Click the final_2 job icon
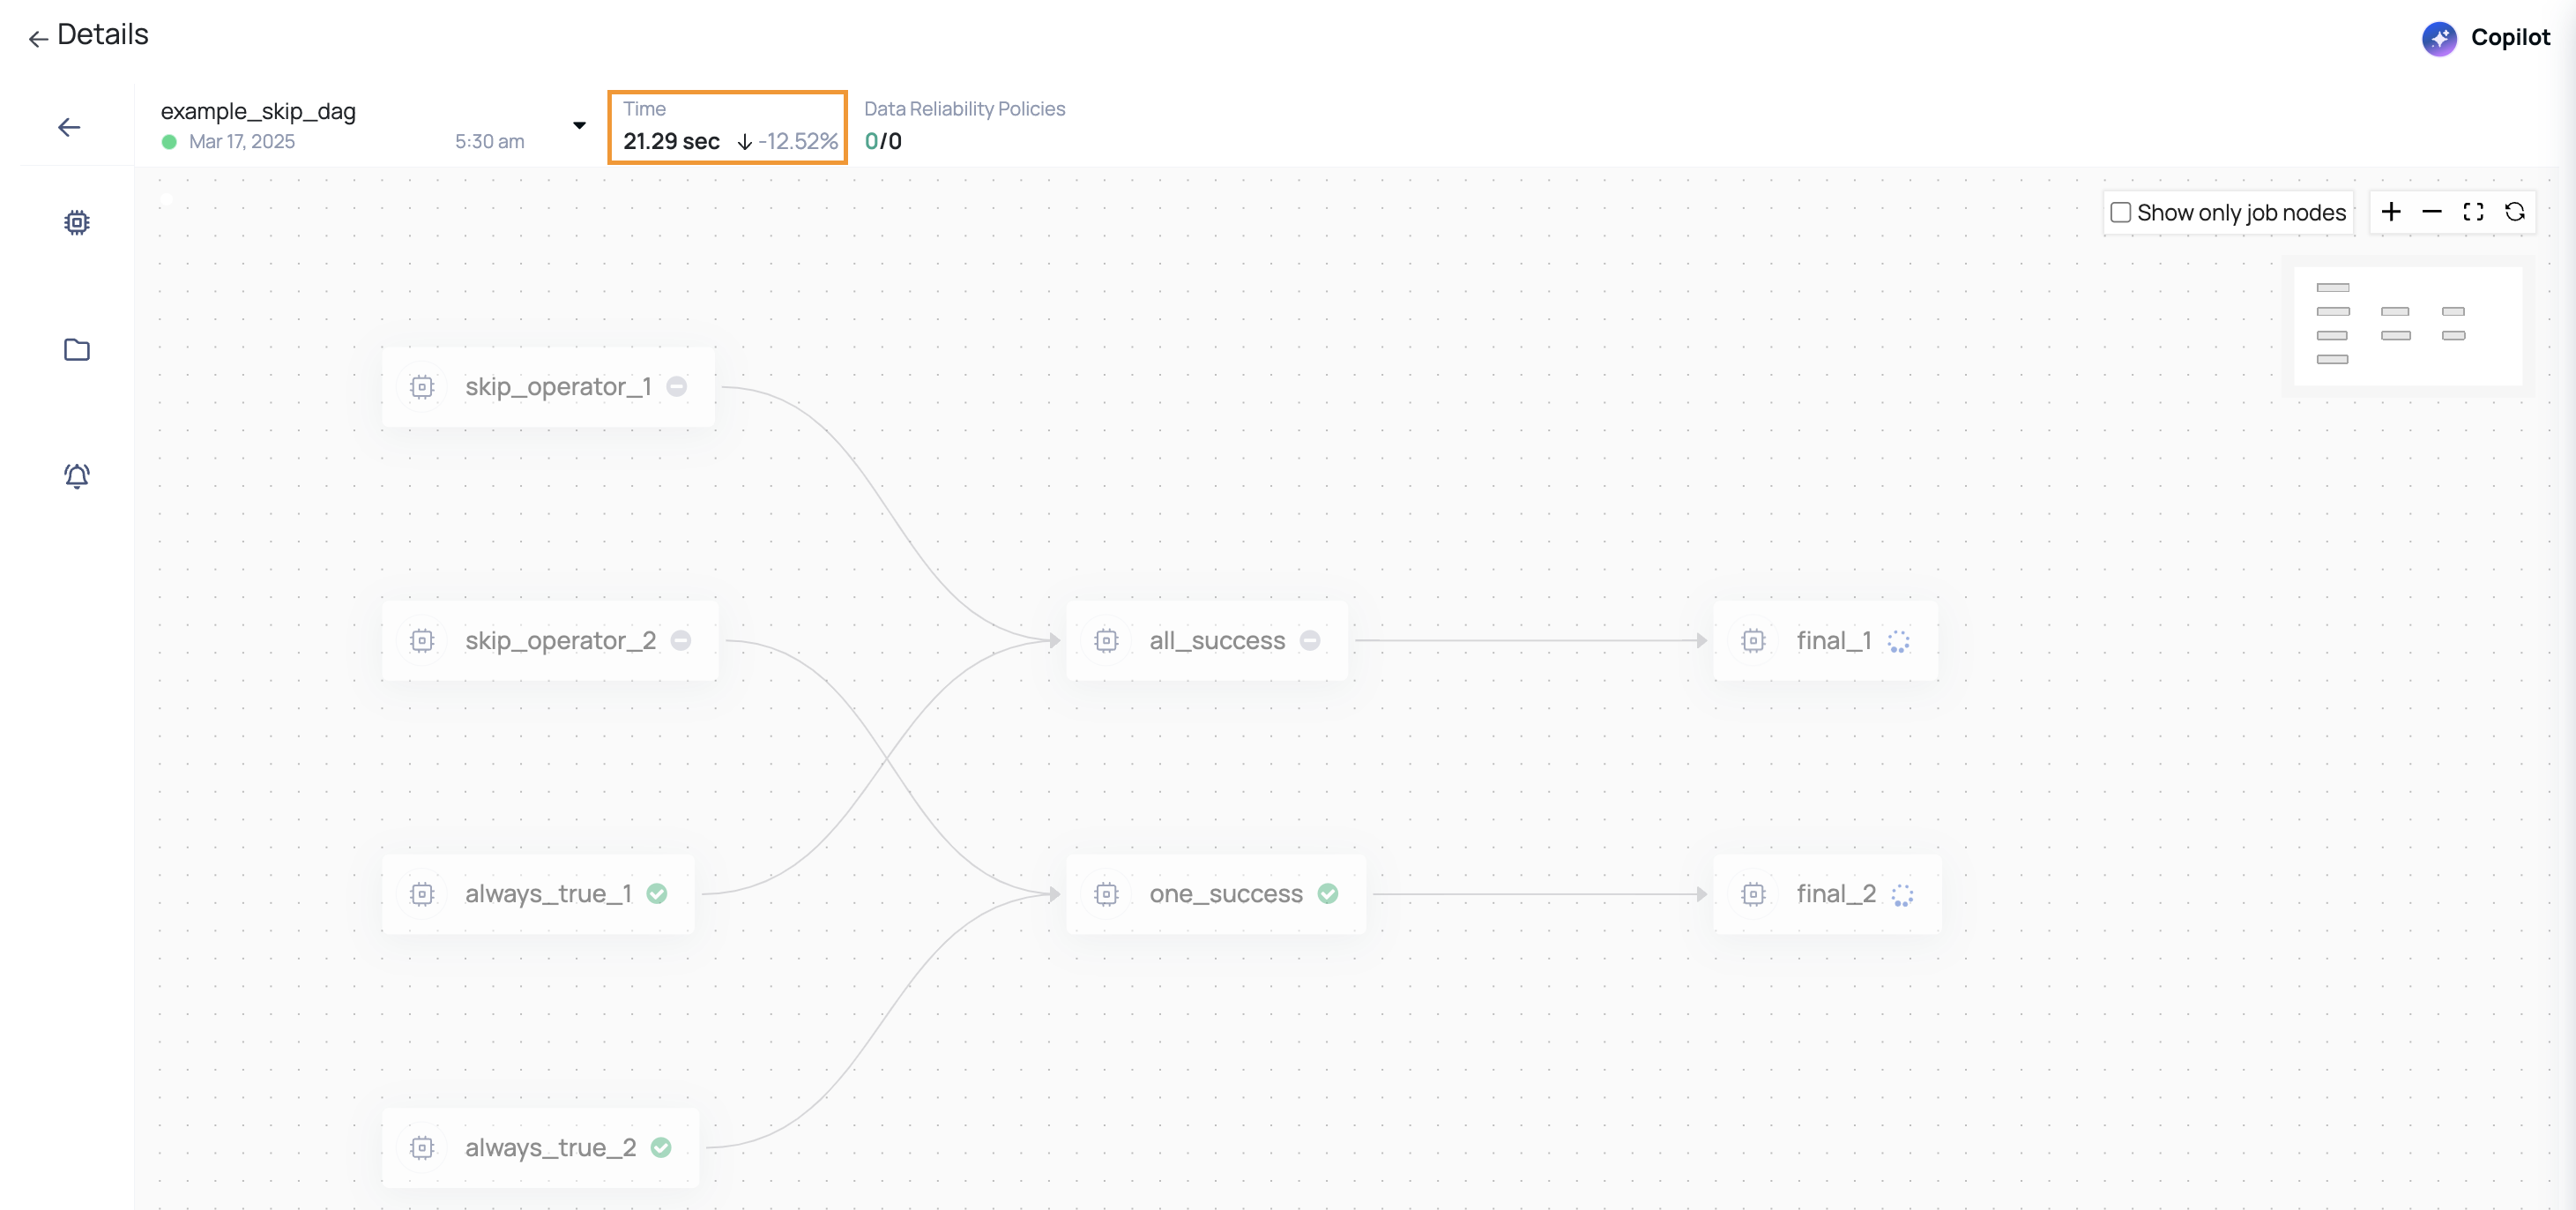 1753,894
